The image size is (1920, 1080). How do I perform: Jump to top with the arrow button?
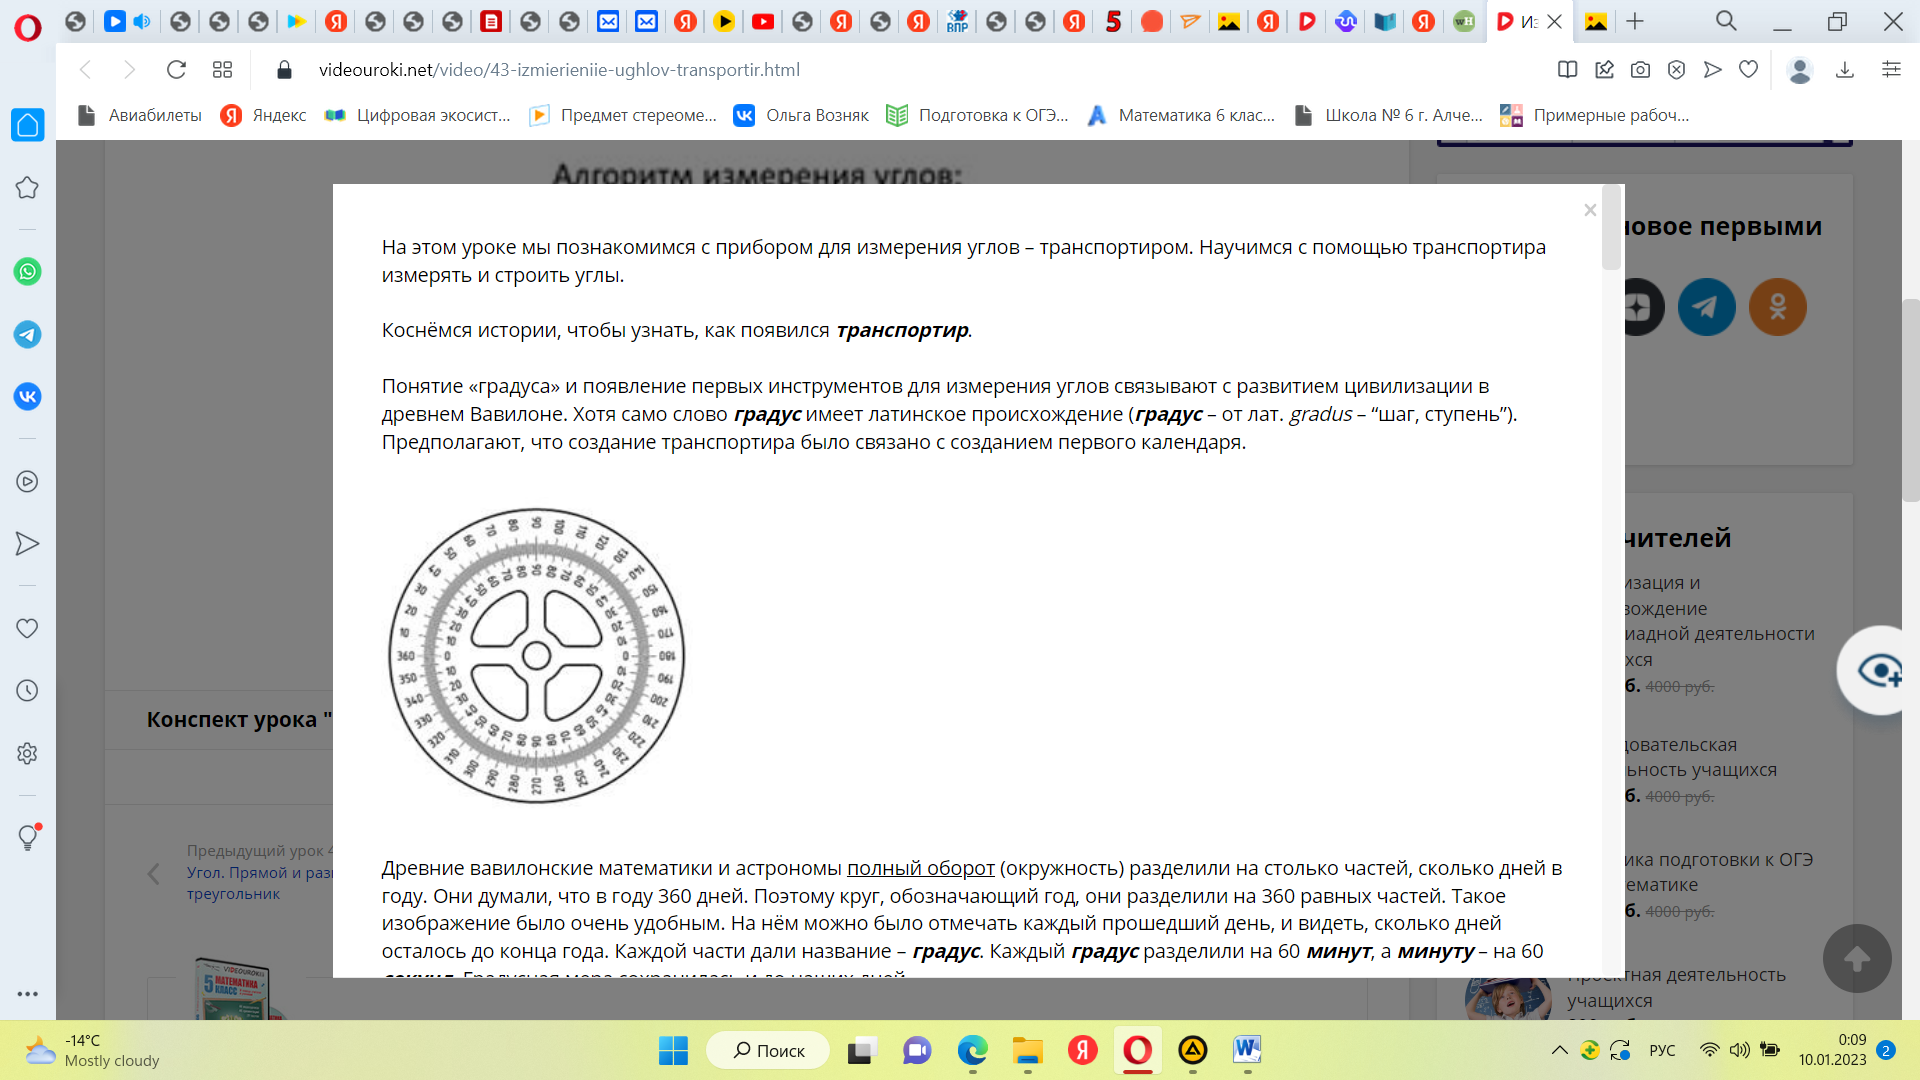click(1857, 958)
